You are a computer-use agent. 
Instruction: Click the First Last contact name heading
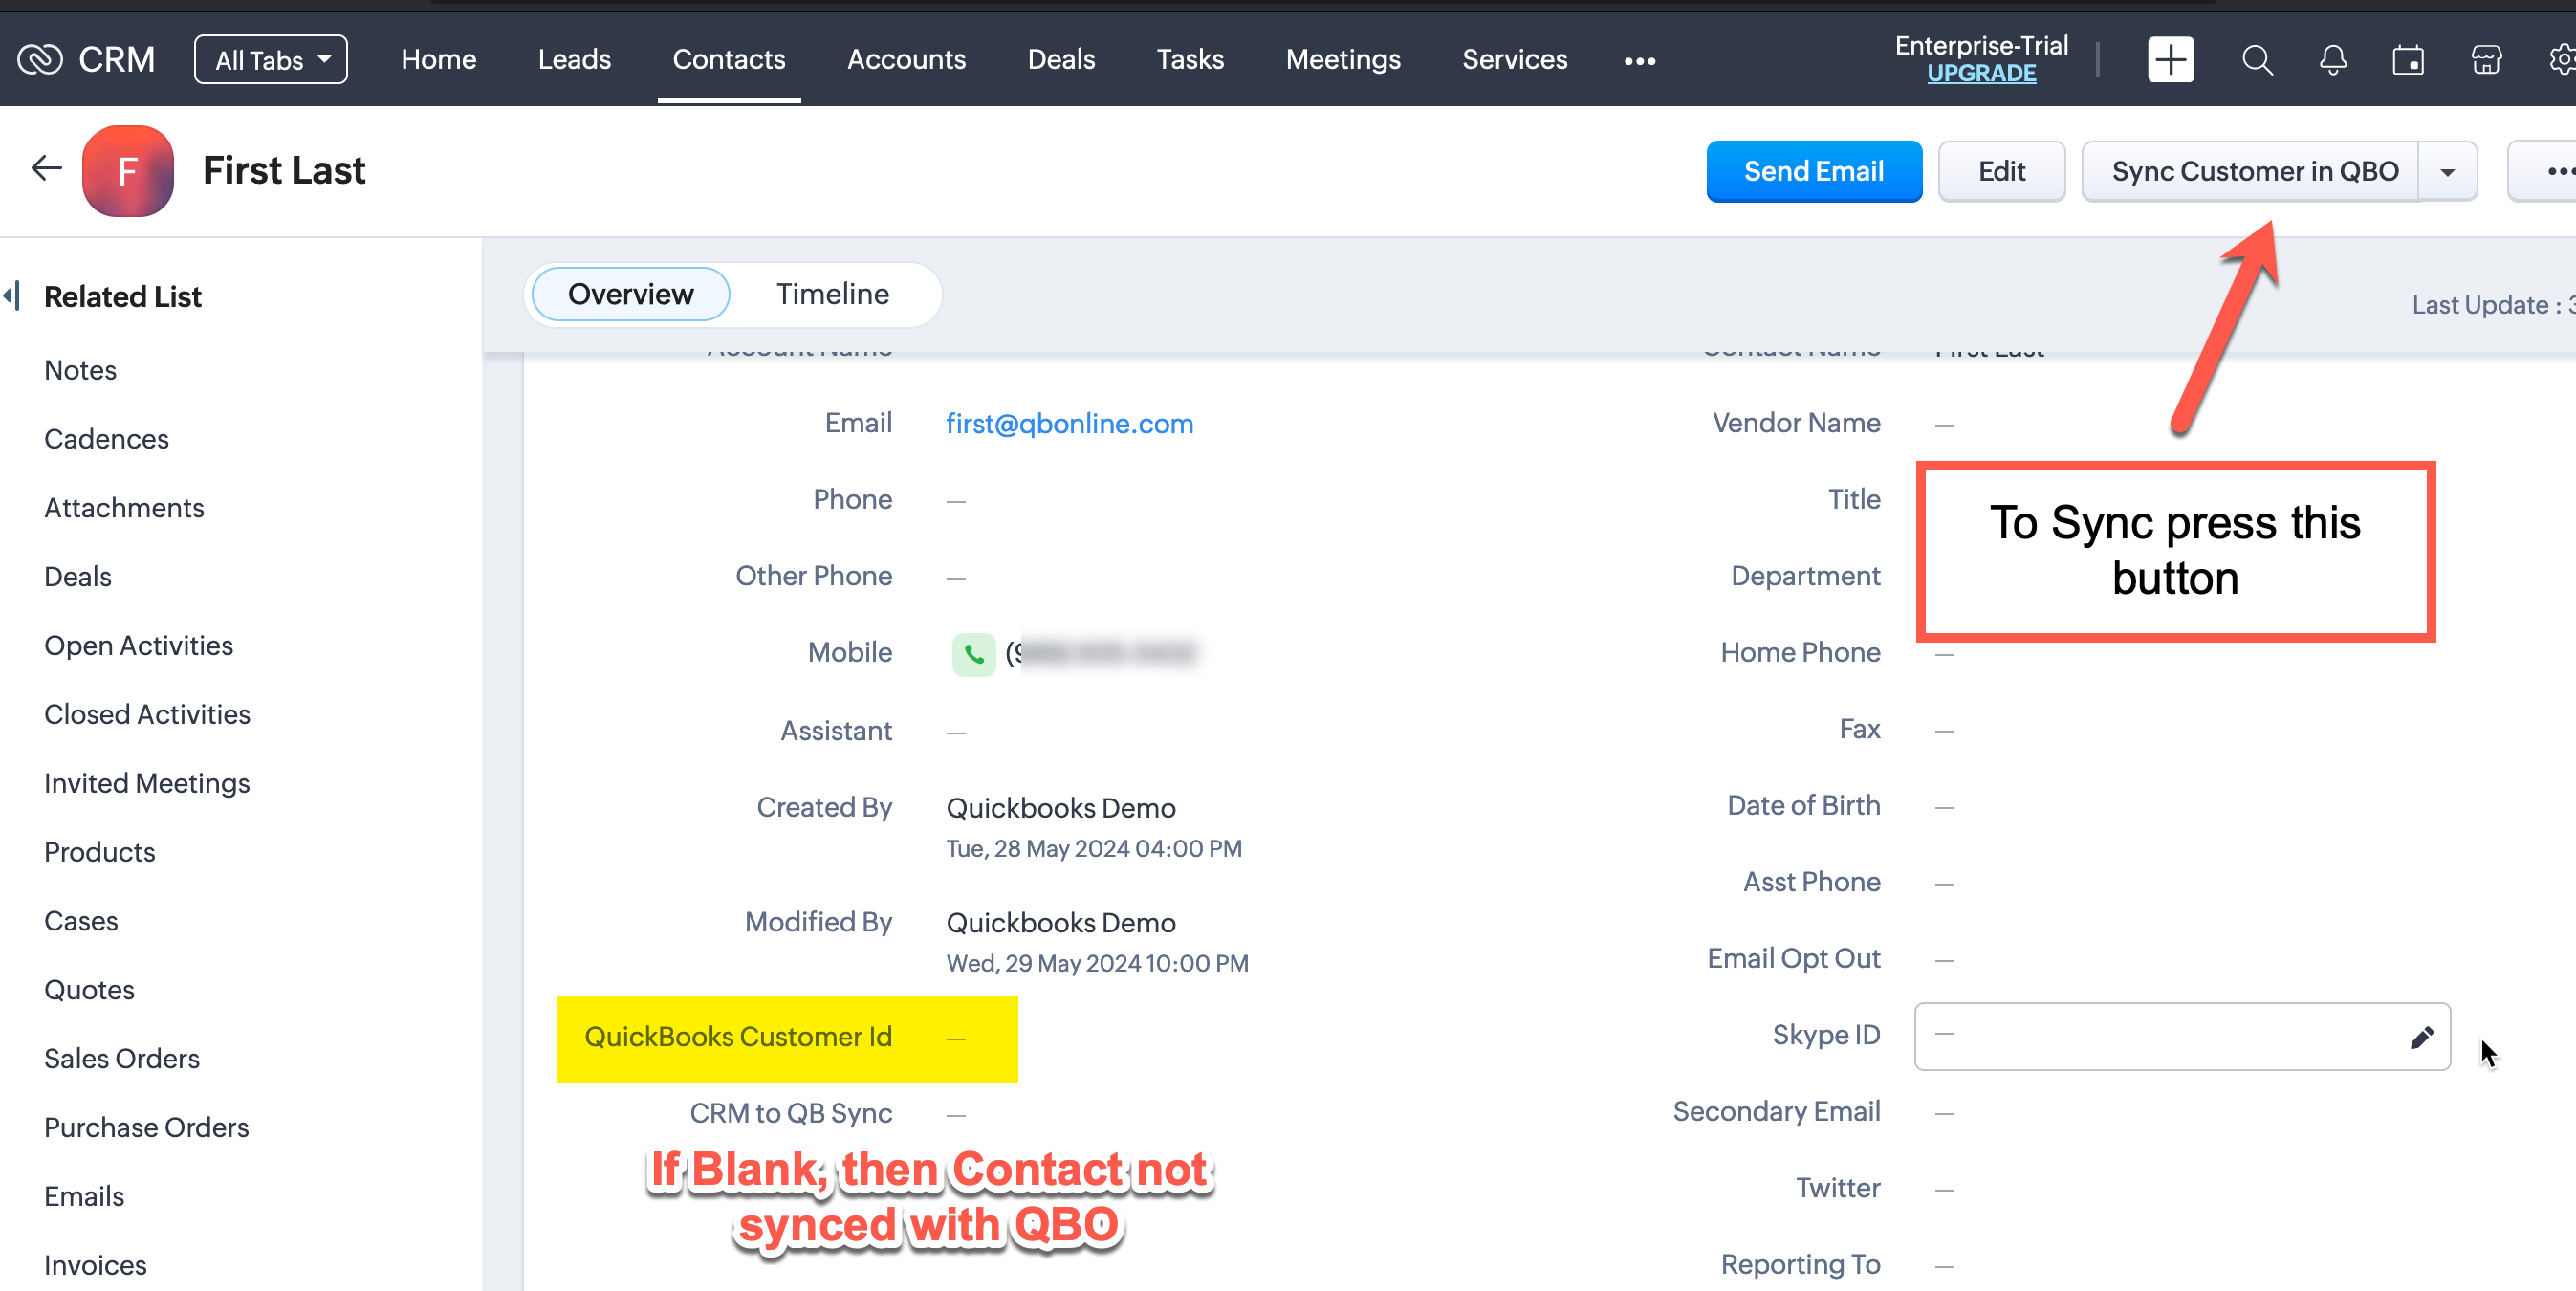[x=283, y=170]
